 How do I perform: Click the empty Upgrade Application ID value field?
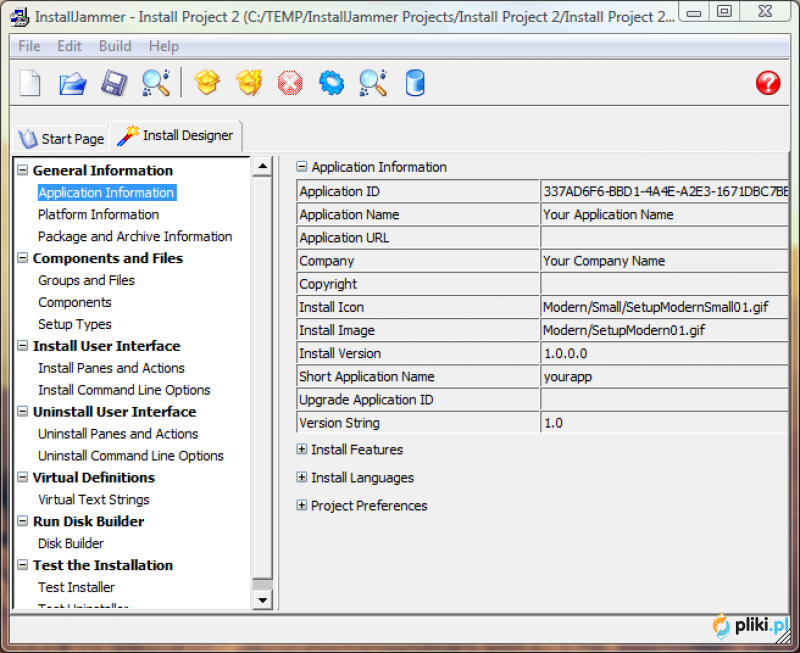(664, 399)
